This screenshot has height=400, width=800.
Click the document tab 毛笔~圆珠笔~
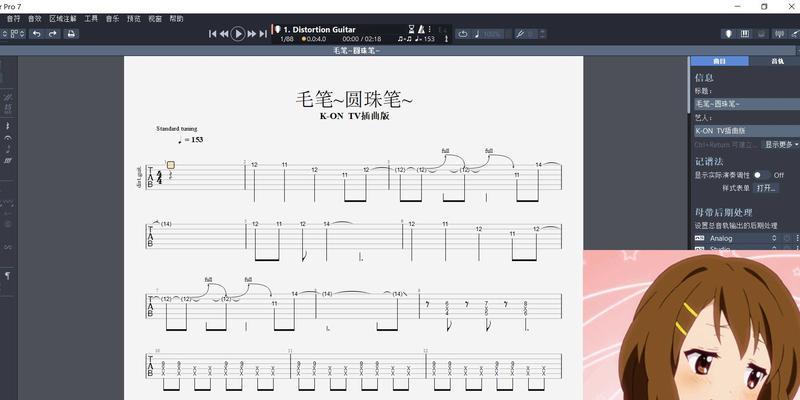[x=357, y=51]
